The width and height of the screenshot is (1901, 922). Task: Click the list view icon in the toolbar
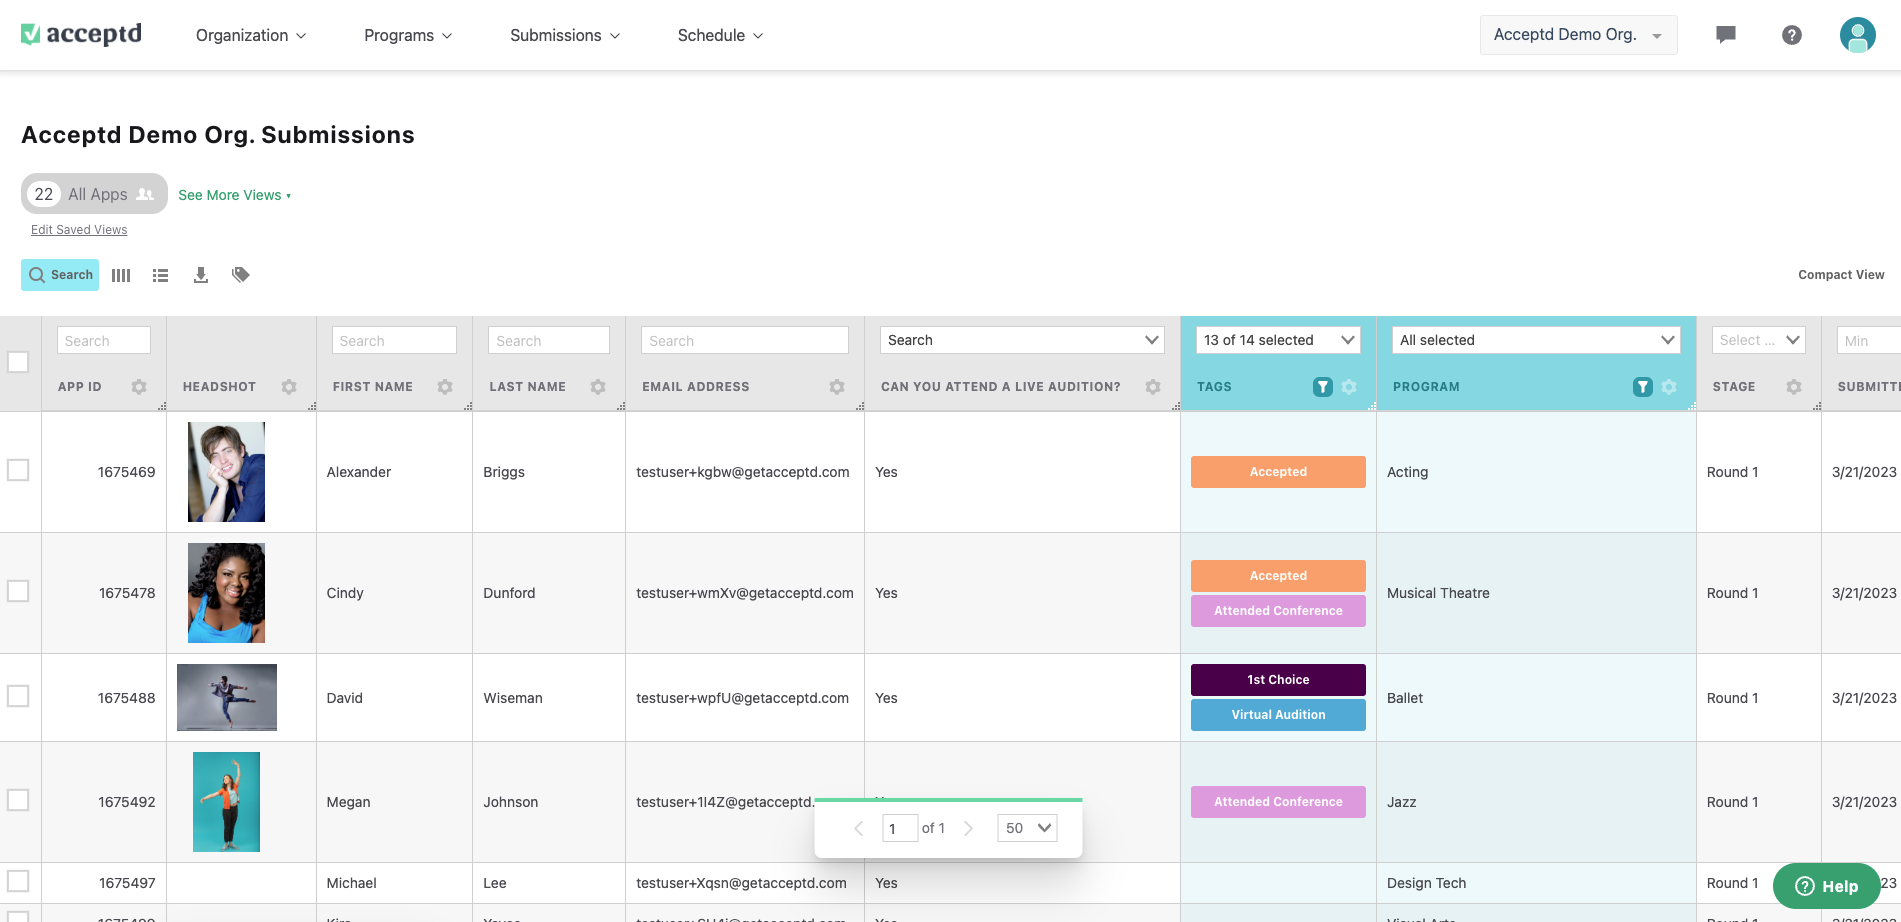[160, 274]
